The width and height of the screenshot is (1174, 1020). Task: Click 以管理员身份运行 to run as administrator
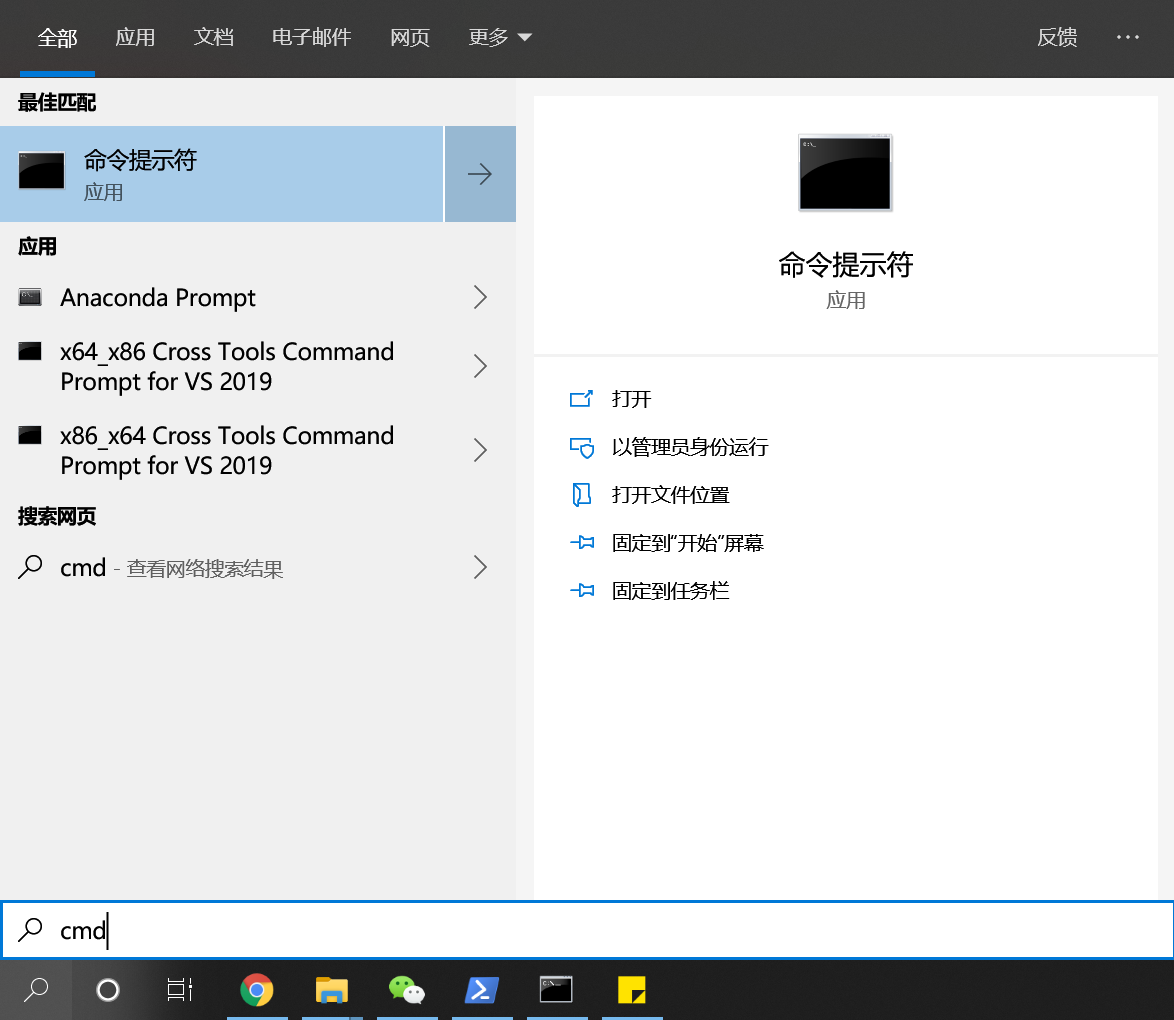[x=690, y=447]
